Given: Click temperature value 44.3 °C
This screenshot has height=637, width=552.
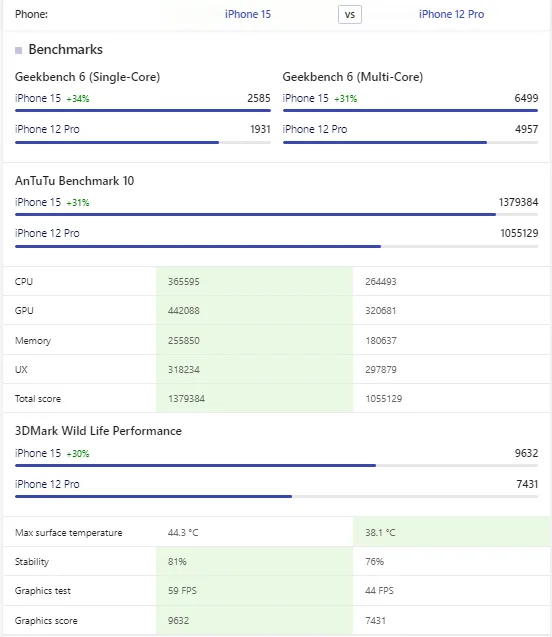Looking at the screenshot, I should pyautogui.click(x=183, y=533).
